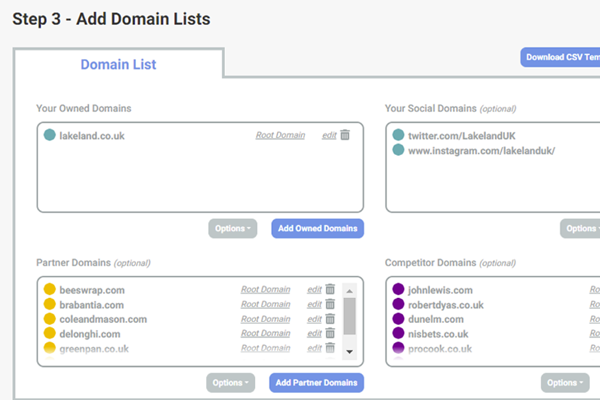Click the teal dot beside the instagram.com/lakelanduk entry

coord(398,150)
